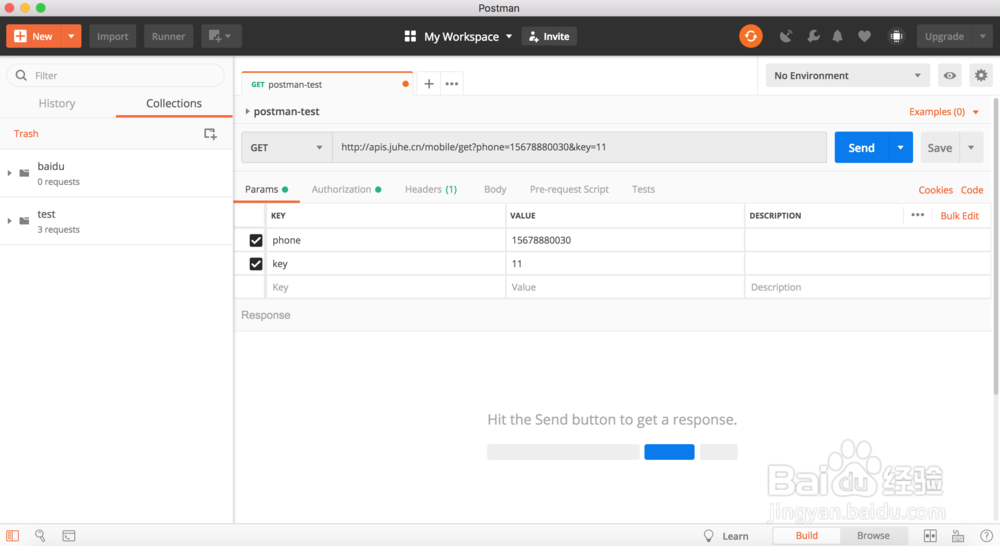This screenshot has width=1000, height=546.
Task: Click the Runner button
Action: click(168, 36)
